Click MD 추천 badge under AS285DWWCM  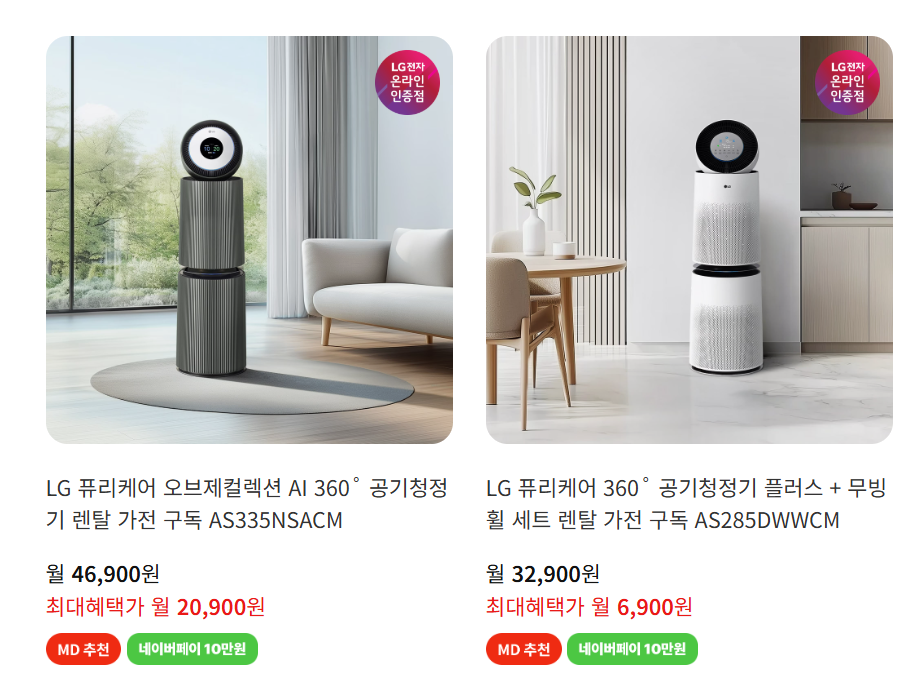coord(523,649)
